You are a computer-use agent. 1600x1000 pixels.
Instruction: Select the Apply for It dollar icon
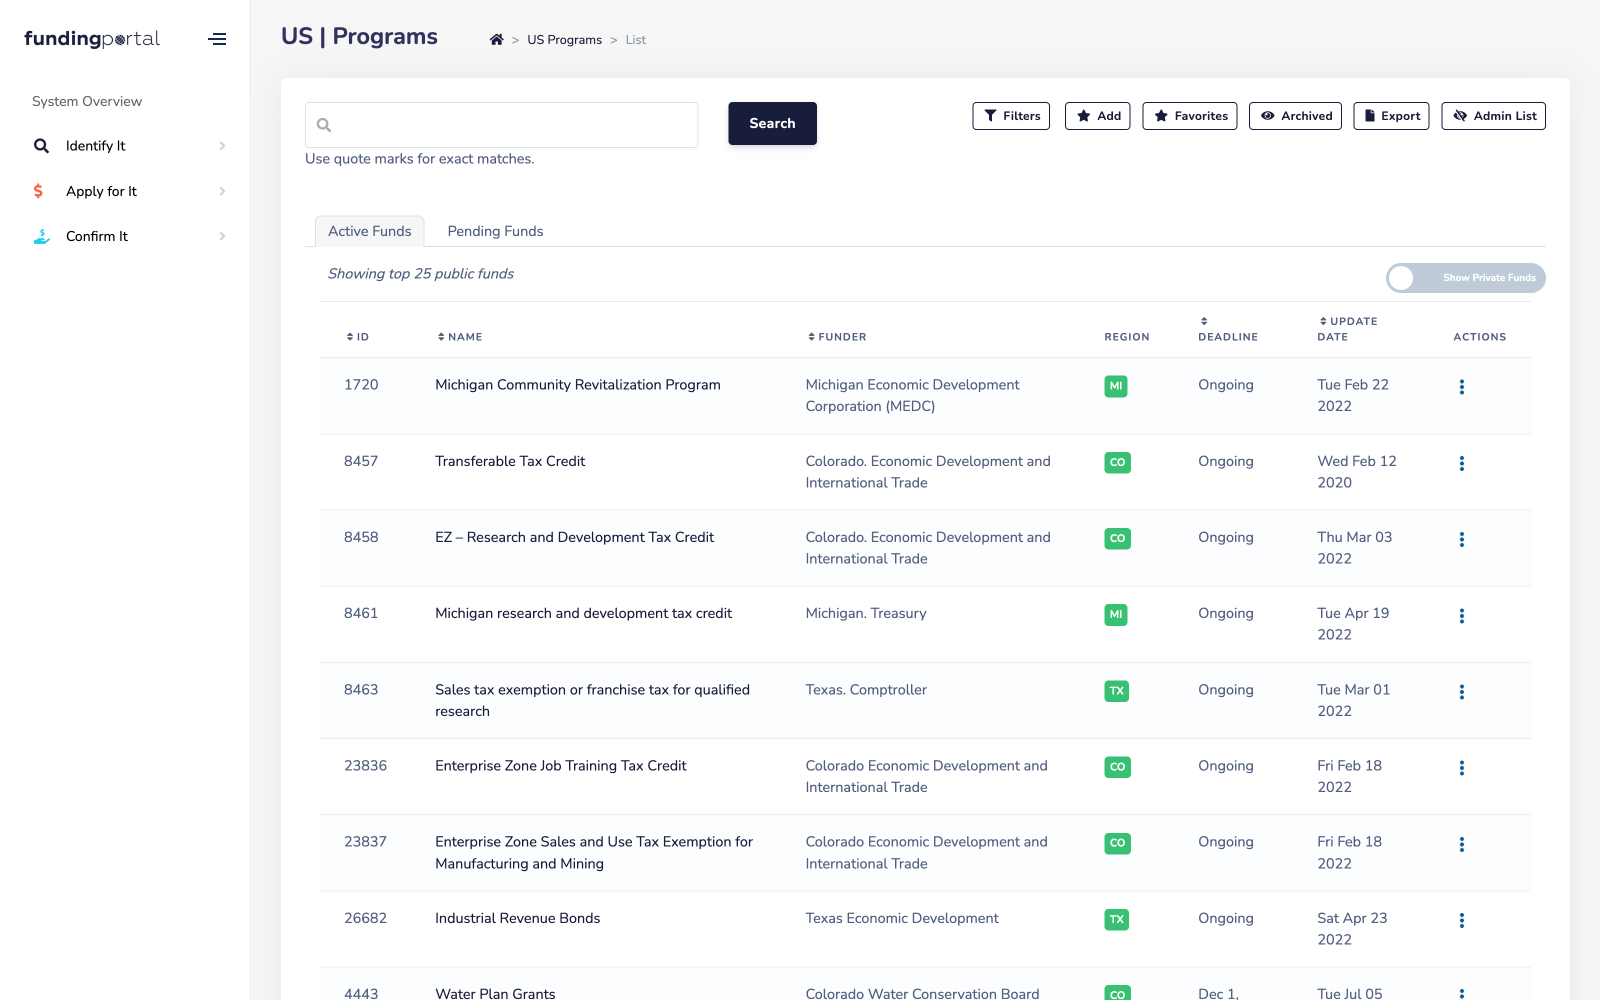[38, 190]
